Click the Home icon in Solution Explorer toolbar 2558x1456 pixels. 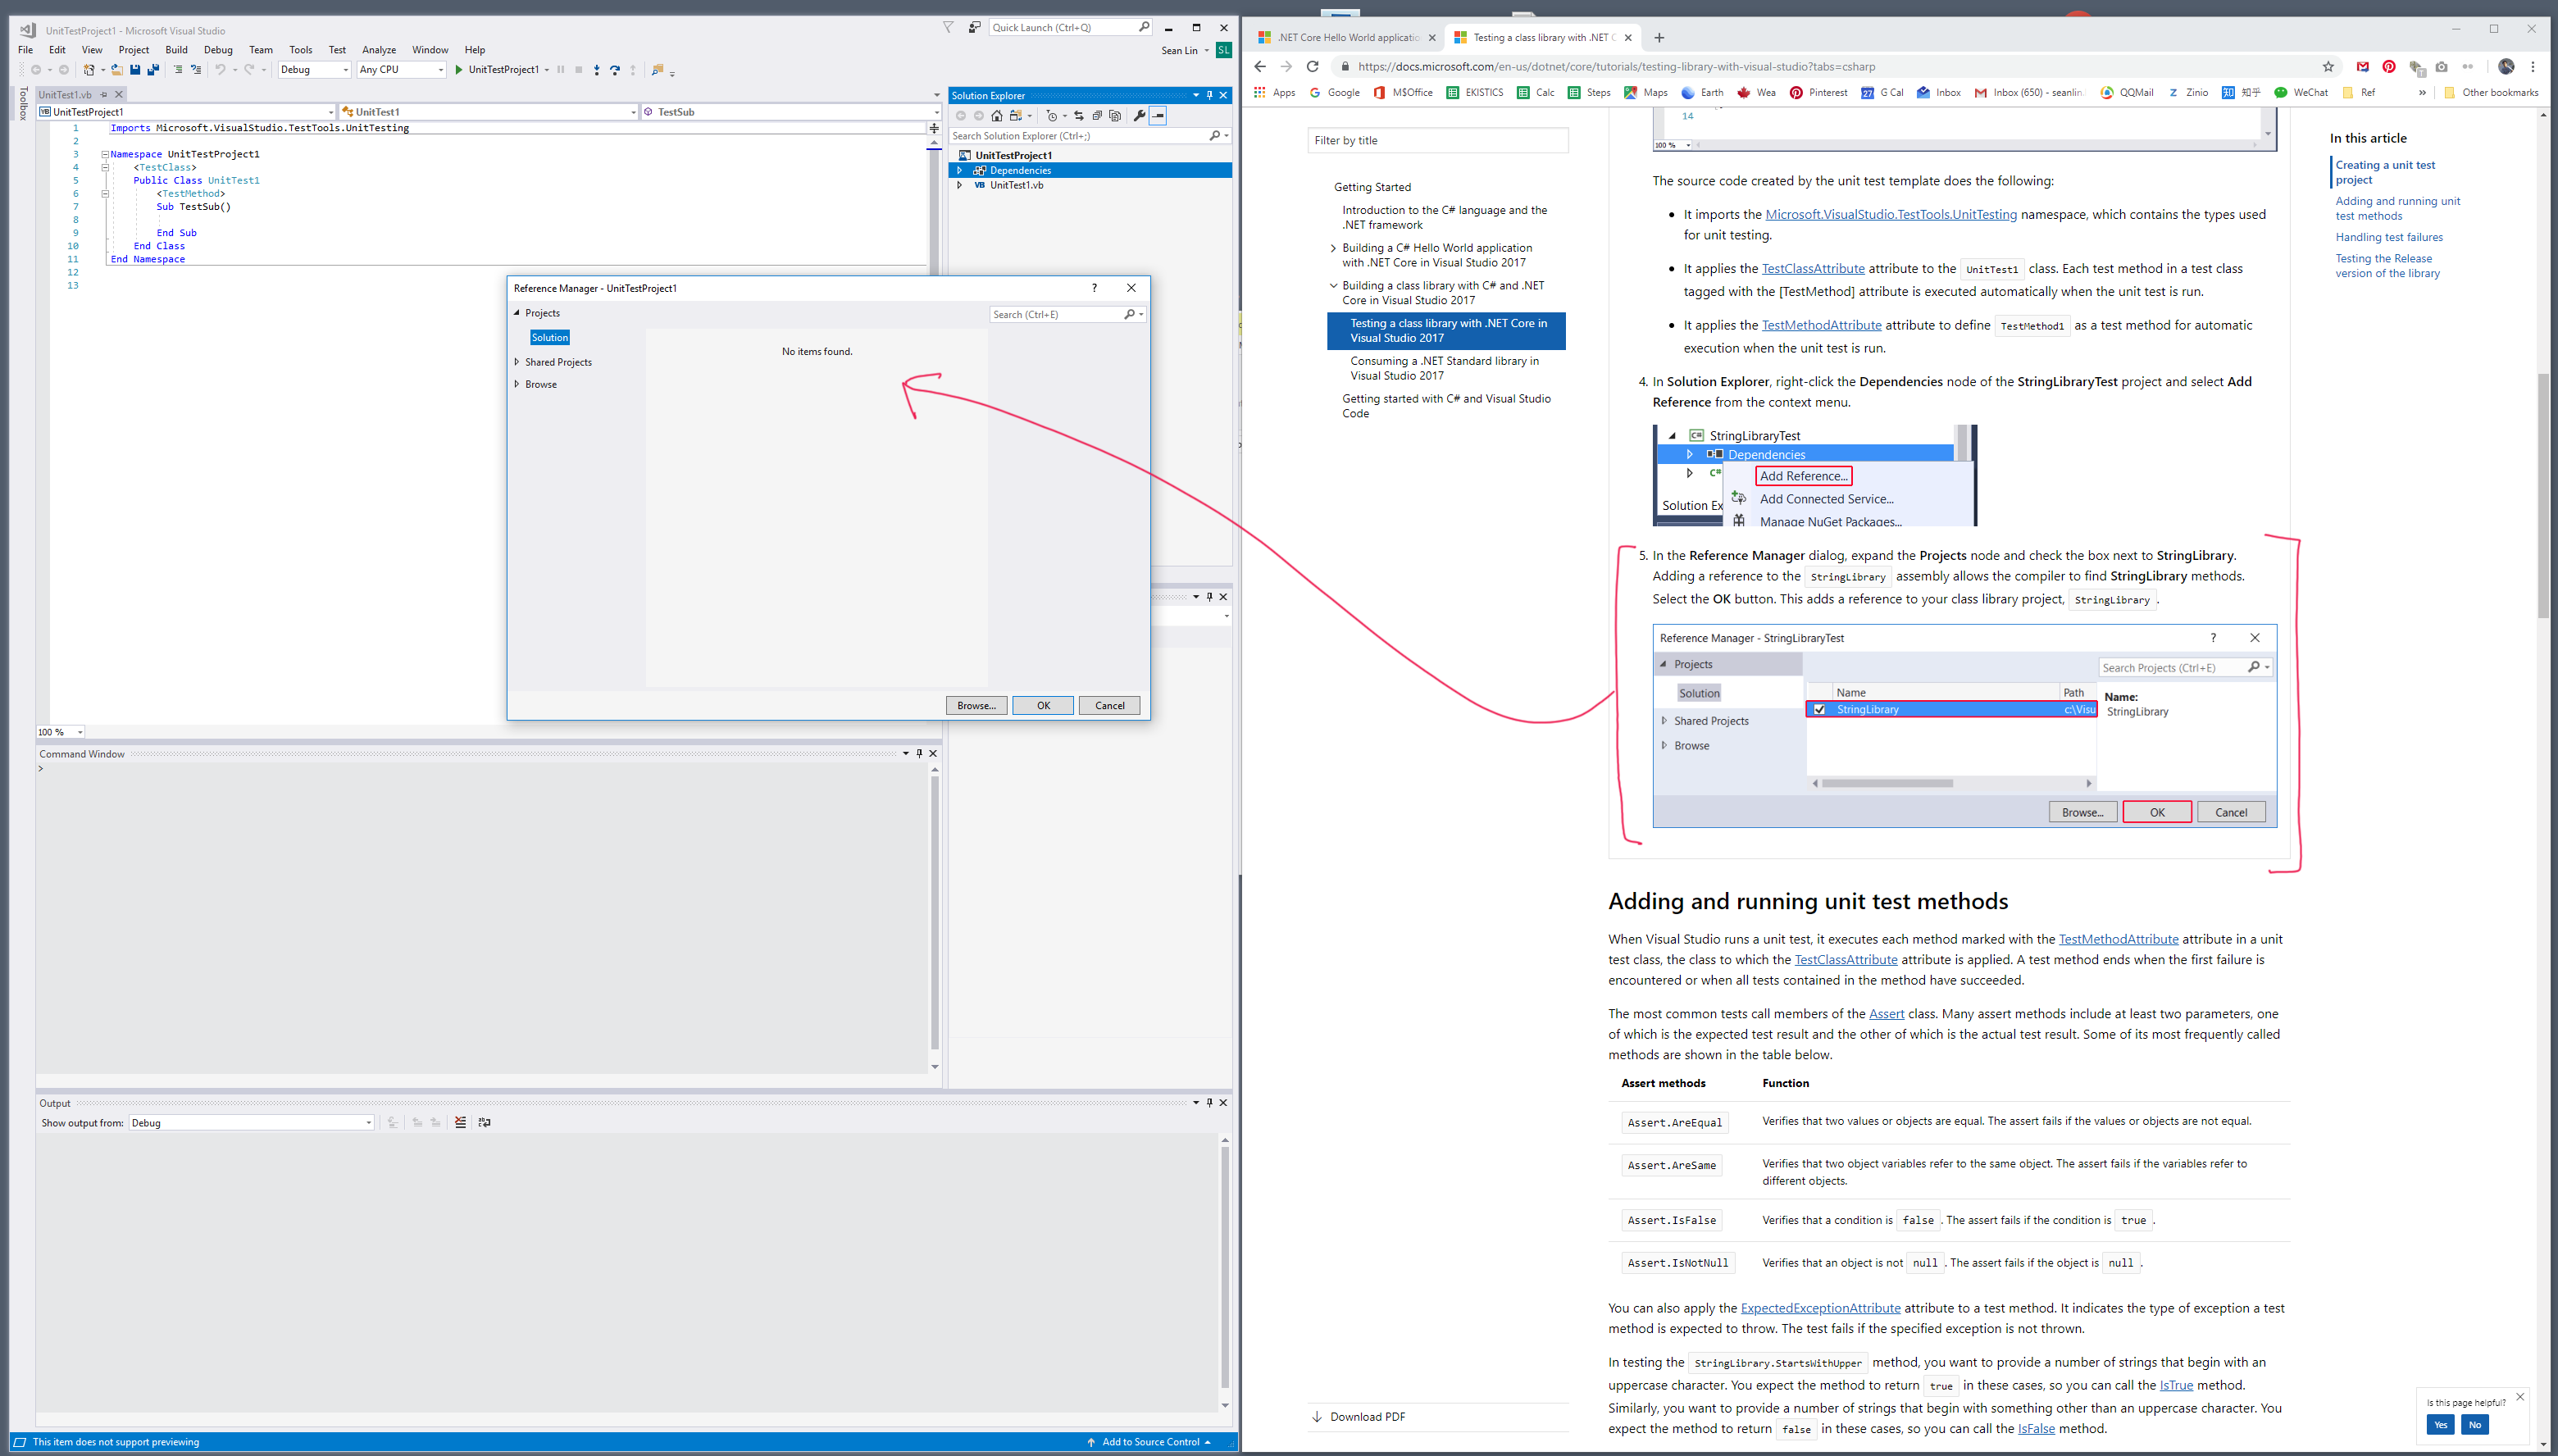click(997, 116)
